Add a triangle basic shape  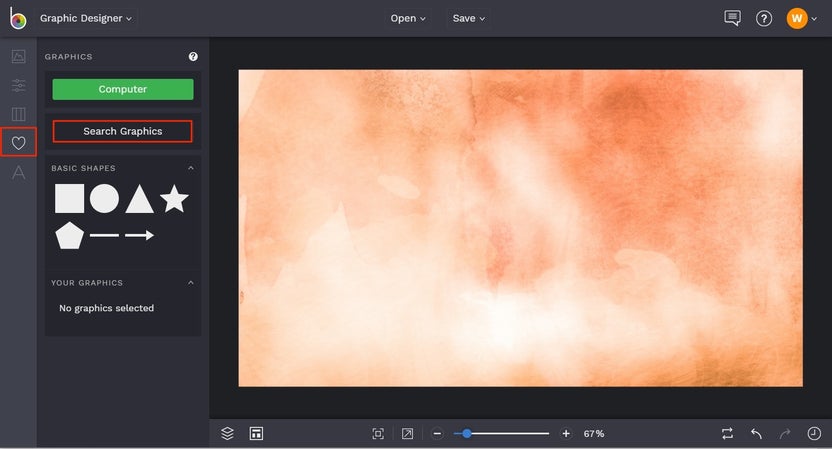(x=140, y=199)
